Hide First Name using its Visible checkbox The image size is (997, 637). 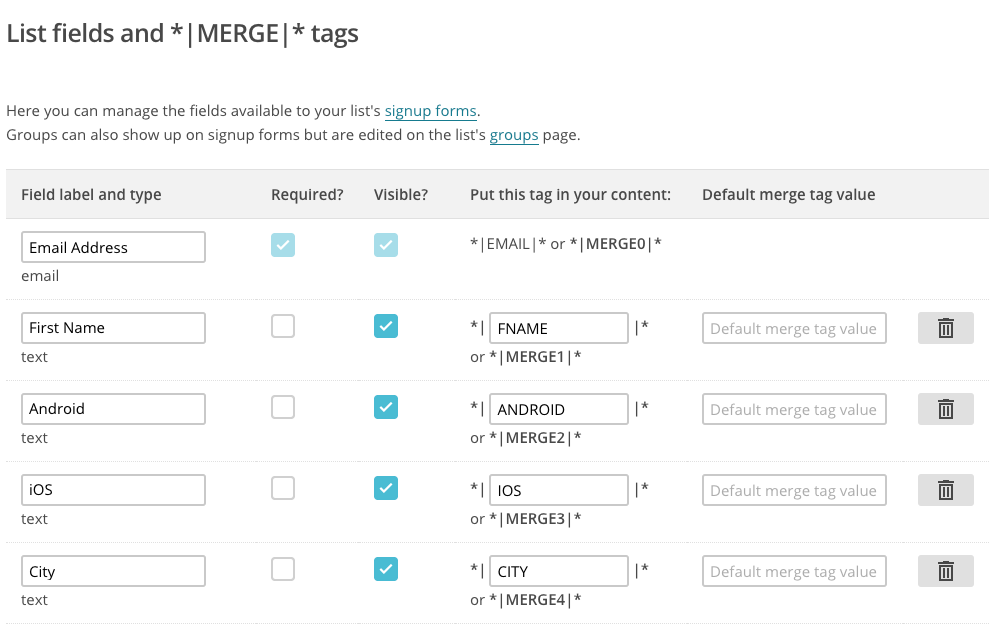386,326
